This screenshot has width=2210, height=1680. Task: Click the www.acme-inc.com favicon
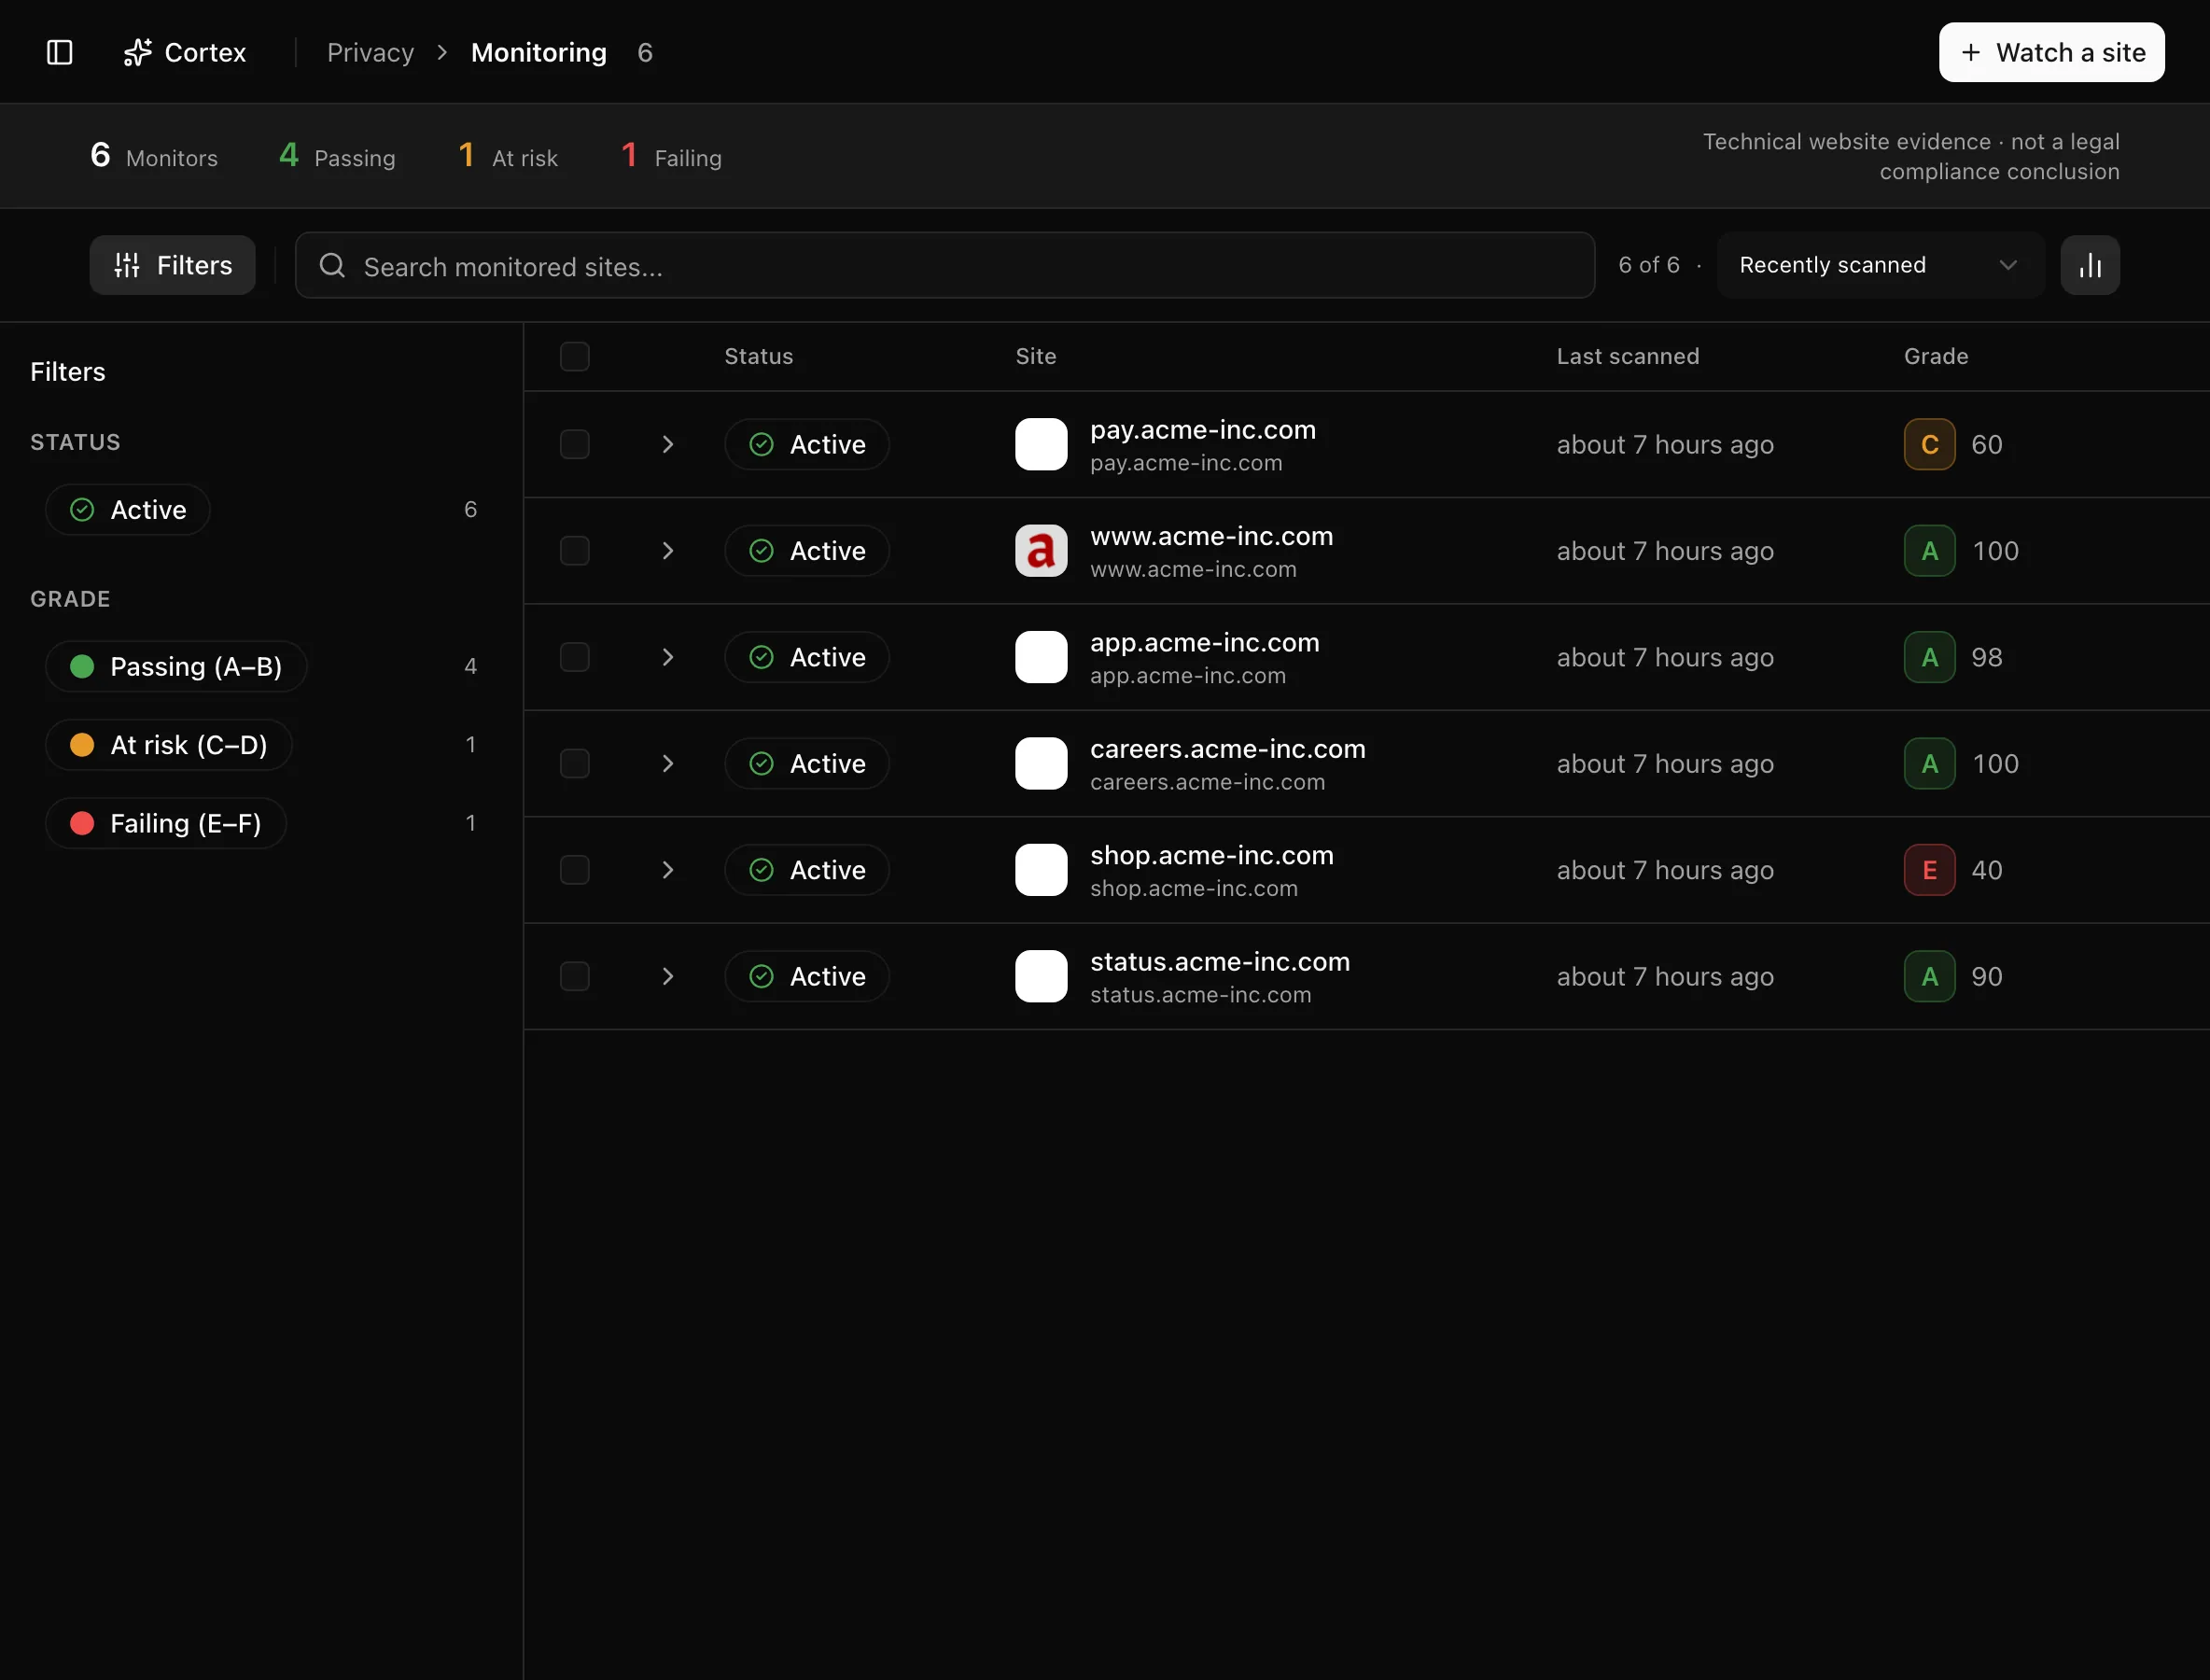pyautogui.click(x=1041, y=551)
